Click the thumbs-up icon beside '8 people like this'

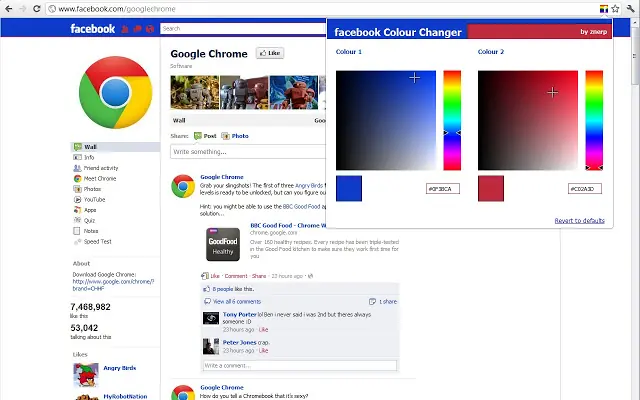coord(207,289)
